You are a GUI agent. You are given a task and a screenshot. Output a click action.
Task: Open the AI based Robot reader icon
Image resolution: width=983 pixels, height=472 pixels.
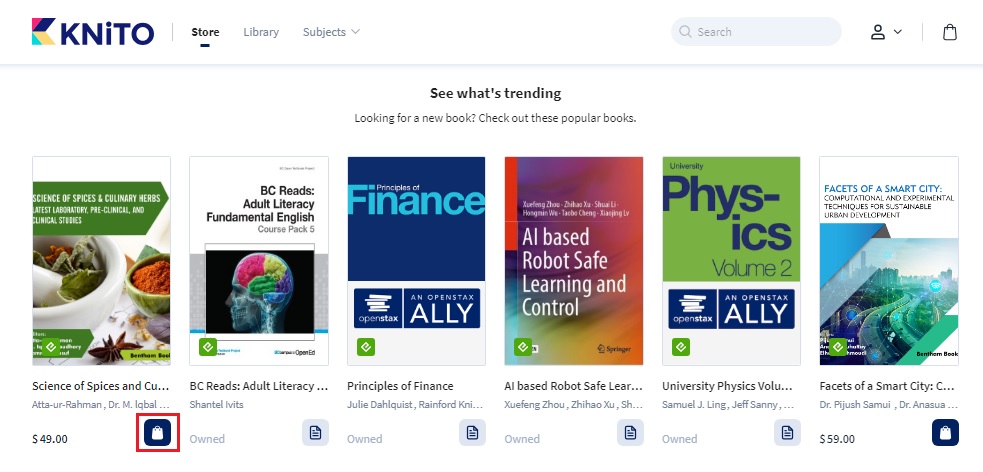click(x=630, y=433)
